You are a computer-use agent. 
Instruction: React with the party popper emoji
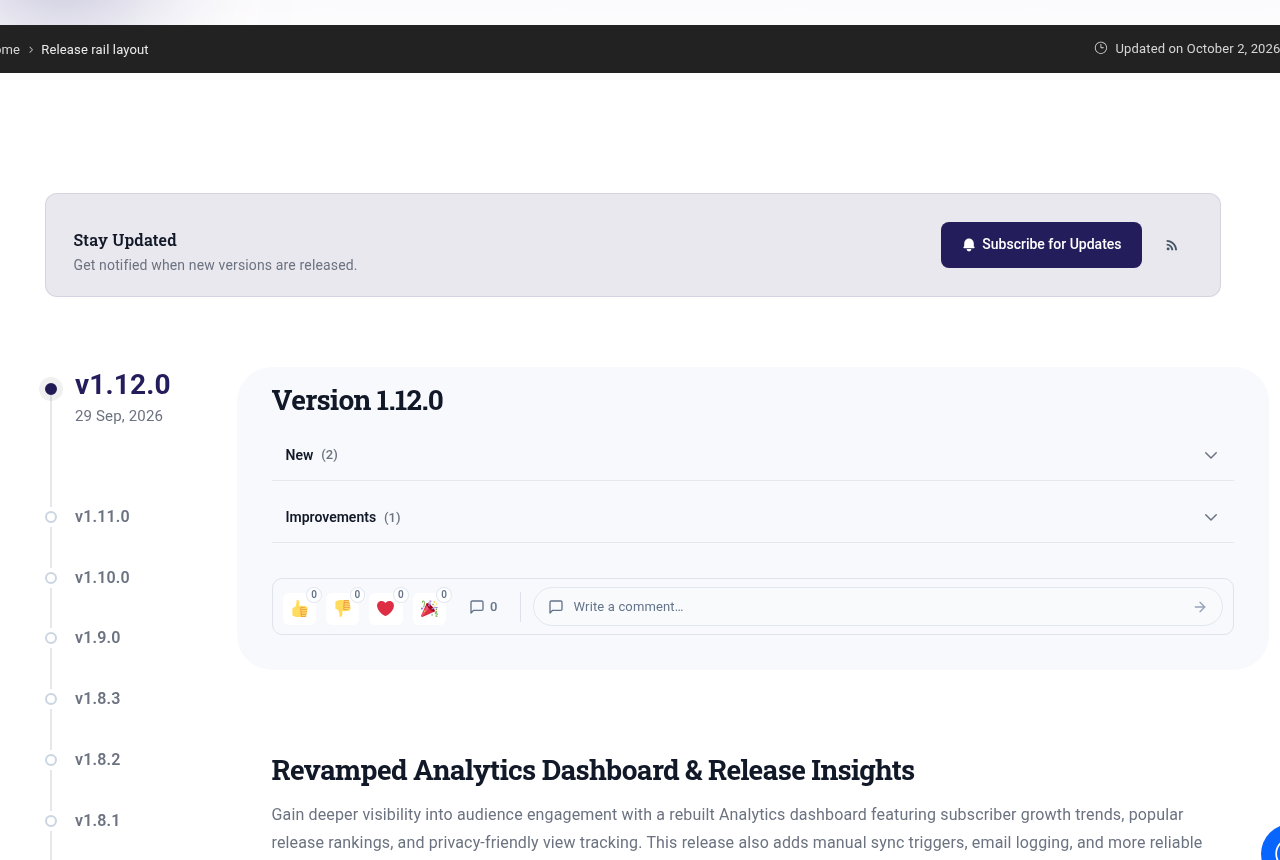[x=429, y=608]
